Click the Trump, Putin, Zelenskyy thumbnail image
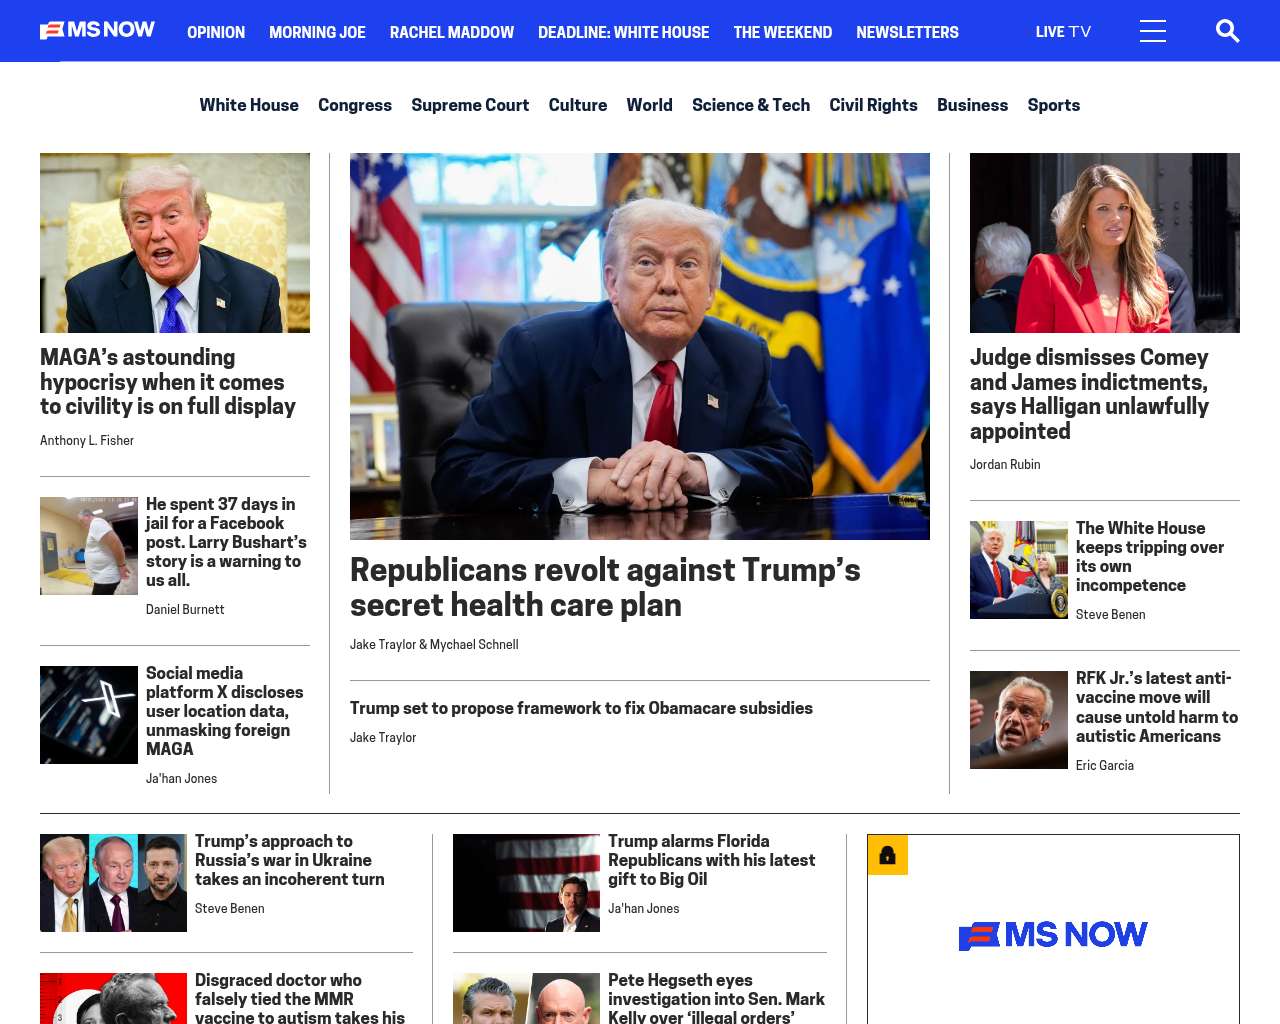The height and width of the screenshot is (1024, 1280). click(113, 883)
